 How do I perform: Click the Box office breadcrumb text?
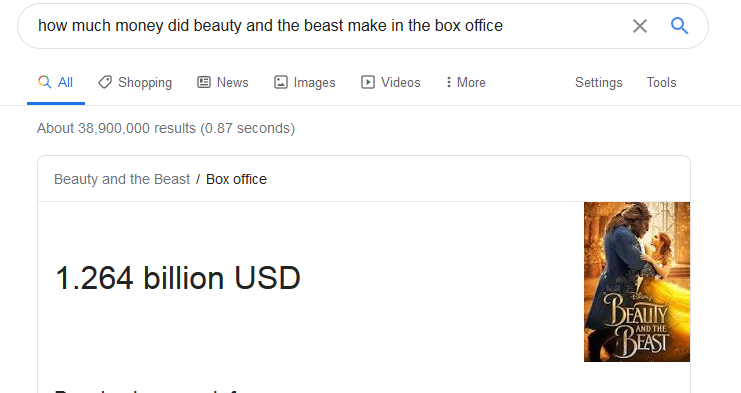point(236,179)
